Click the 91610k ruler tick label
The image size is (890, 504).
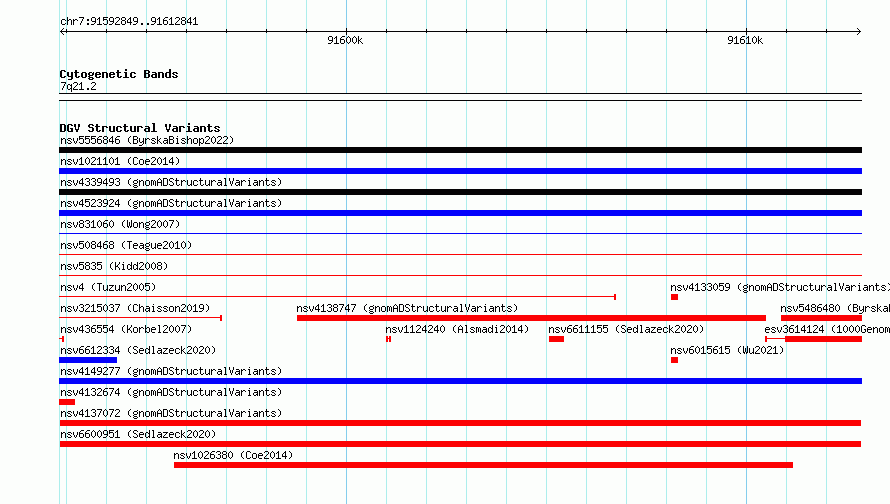tap(745, 40)
